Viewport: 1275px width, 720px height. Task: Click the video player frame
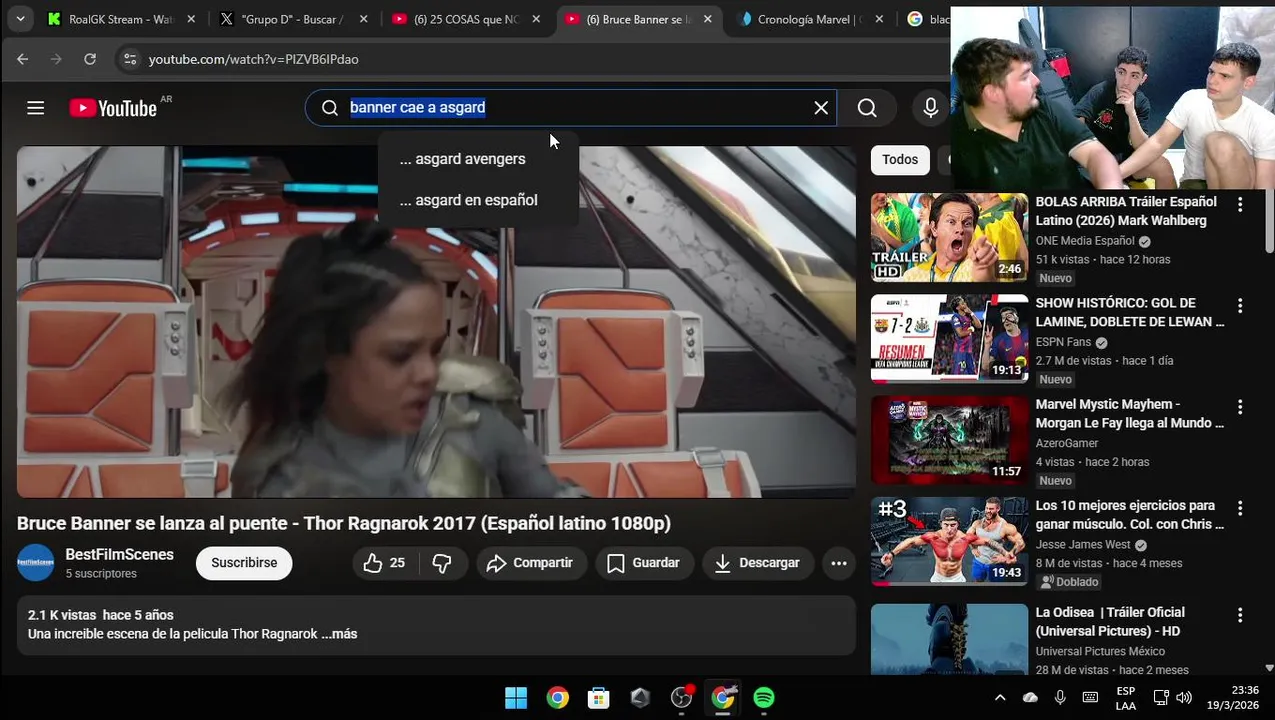point(436,322)
